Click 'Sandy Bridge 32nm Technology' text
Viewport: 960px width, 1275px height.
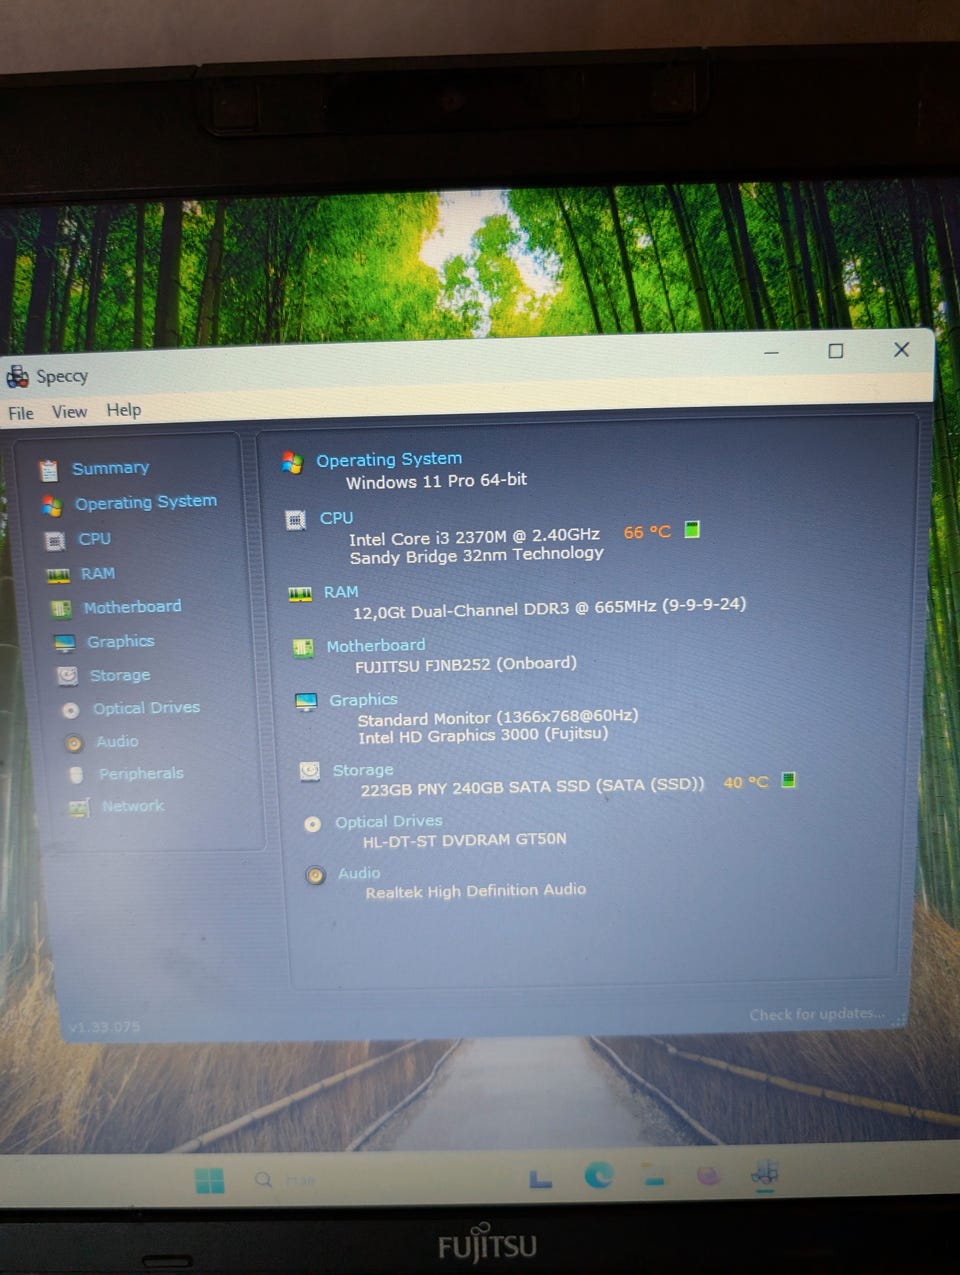477,555
